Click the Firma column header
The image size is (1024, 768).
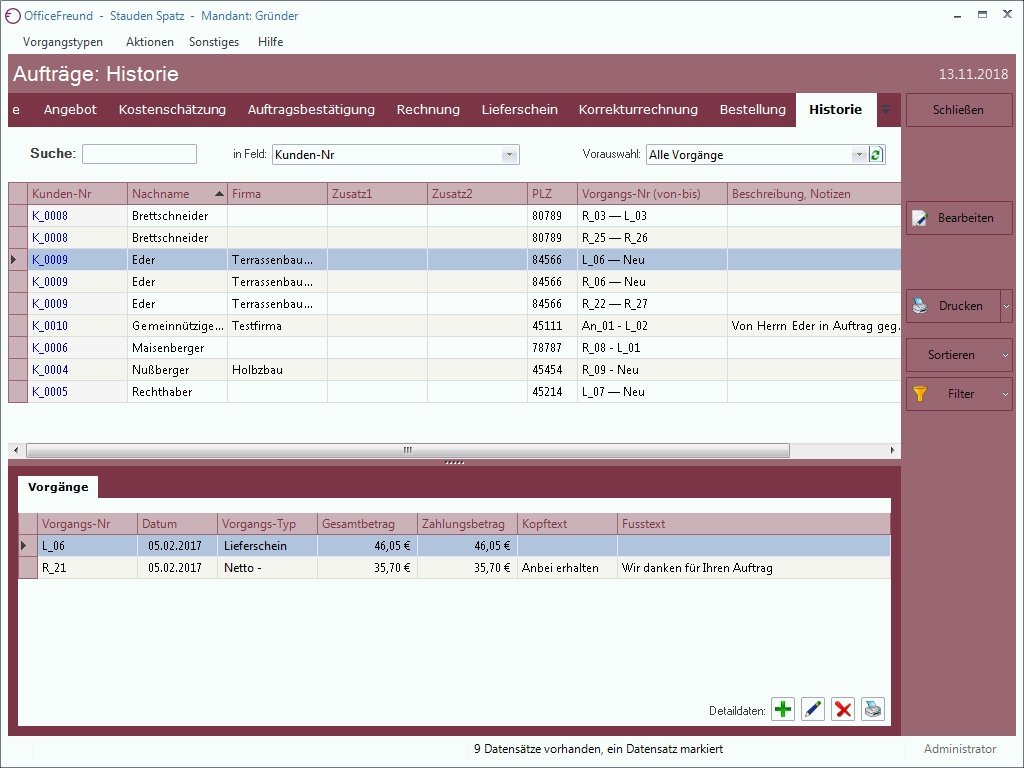[277, 194]
